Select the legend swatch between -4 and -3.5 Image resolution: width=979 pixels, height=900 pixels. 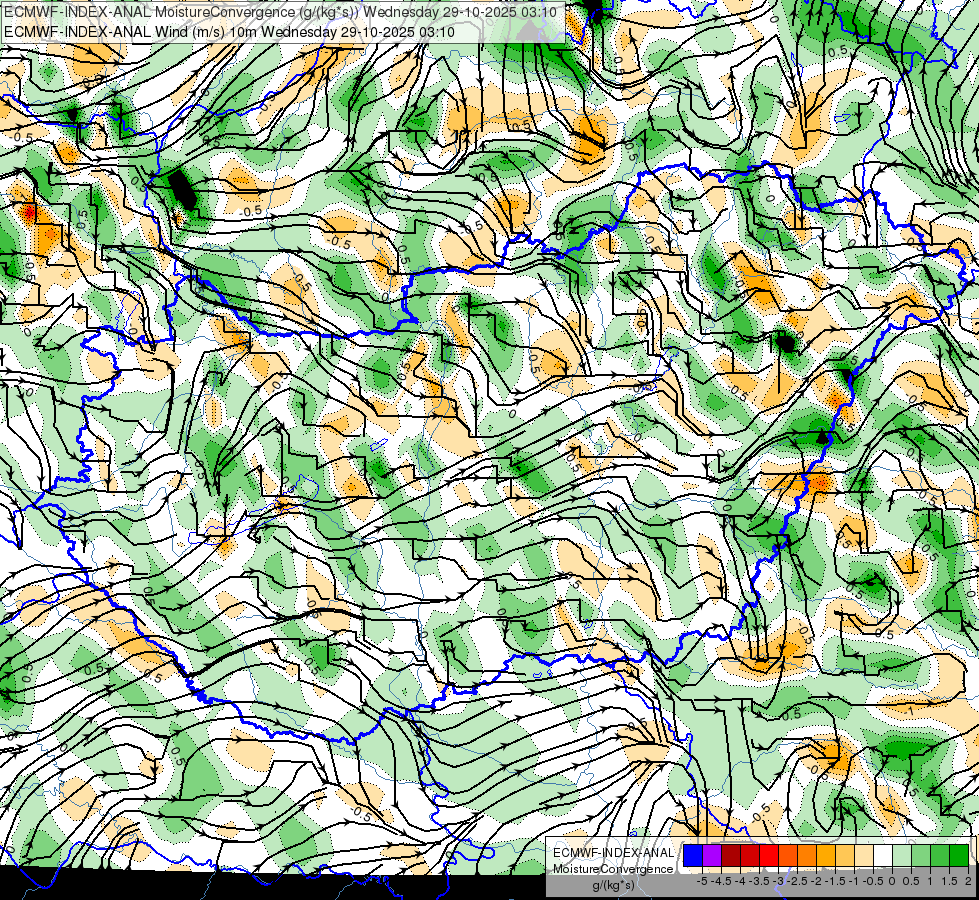[x=750, y=856]
